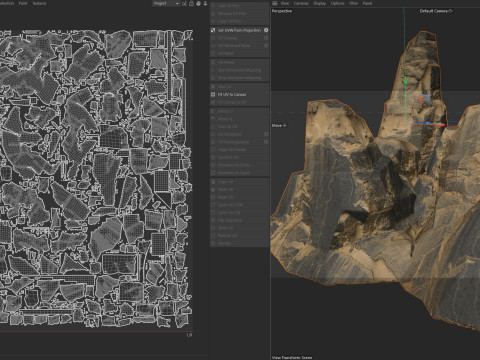The height and width of the screenshot is (360, 480).
Task: Open Set UVW from Projection options gear
Action: coord(266,30)
